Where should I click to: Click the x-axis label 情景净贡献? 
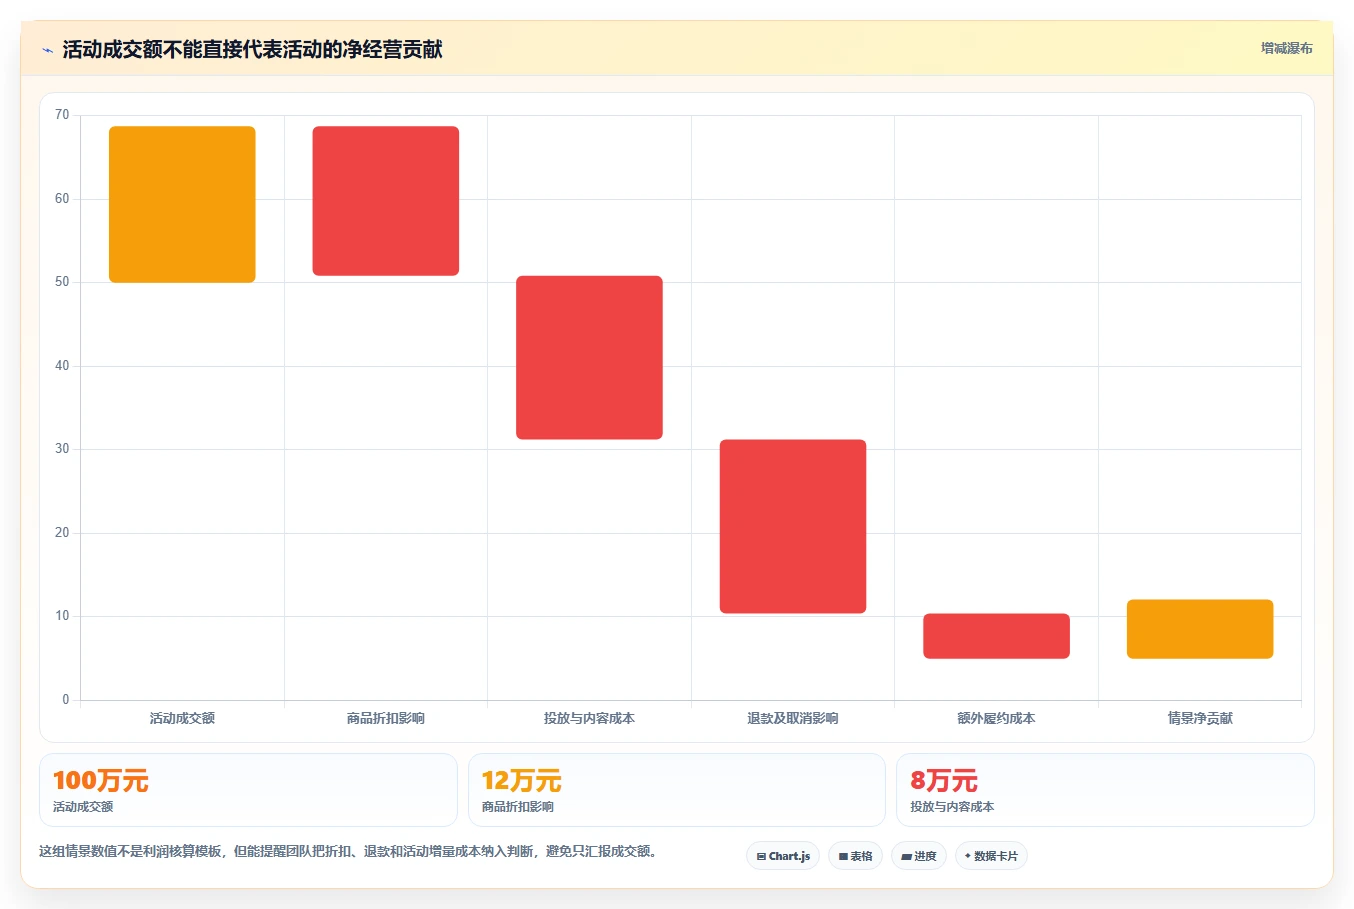point(1200,718)
